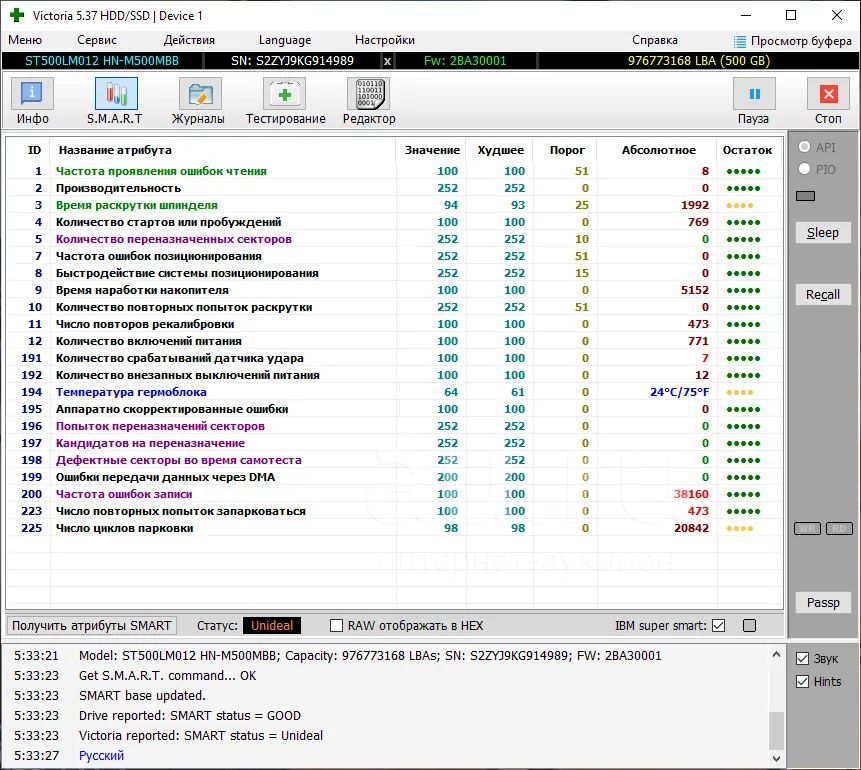Select the Частота ошибок записи attribute row
861x770 pixels.
[x=394, y=494]
